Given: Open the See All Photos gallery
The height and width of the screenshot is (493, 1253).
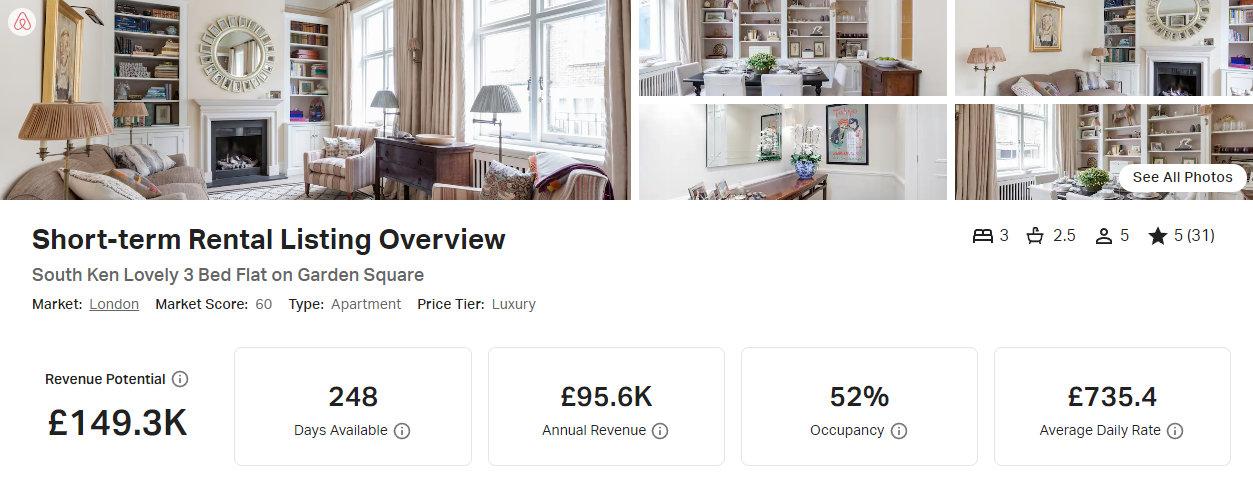Looking at the screenshot, I should tap(1182, 177).
